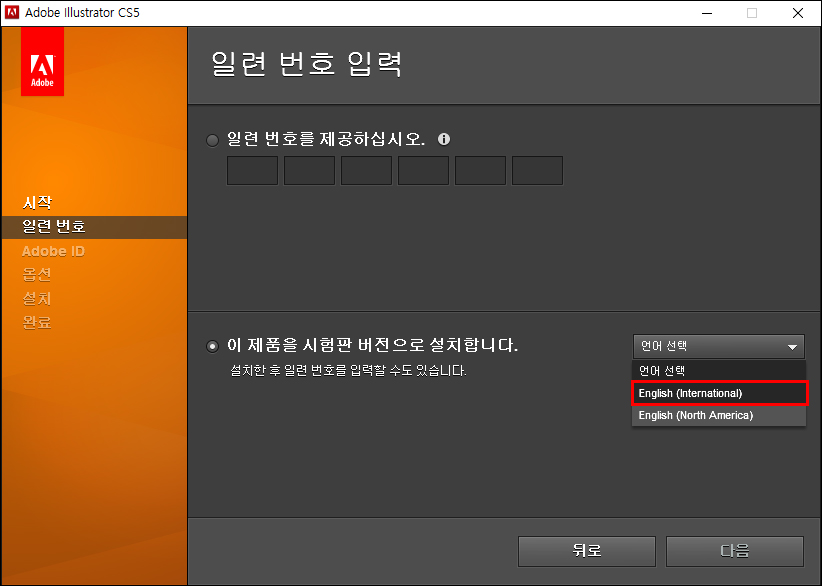The width and height of the screenshot is (822, 586).
Task: Click the second serial number field
Action: click(309, 170)
